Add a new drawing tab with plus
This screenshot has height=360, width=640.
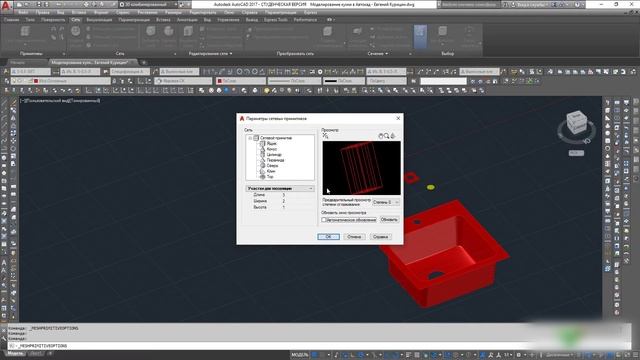143,62
